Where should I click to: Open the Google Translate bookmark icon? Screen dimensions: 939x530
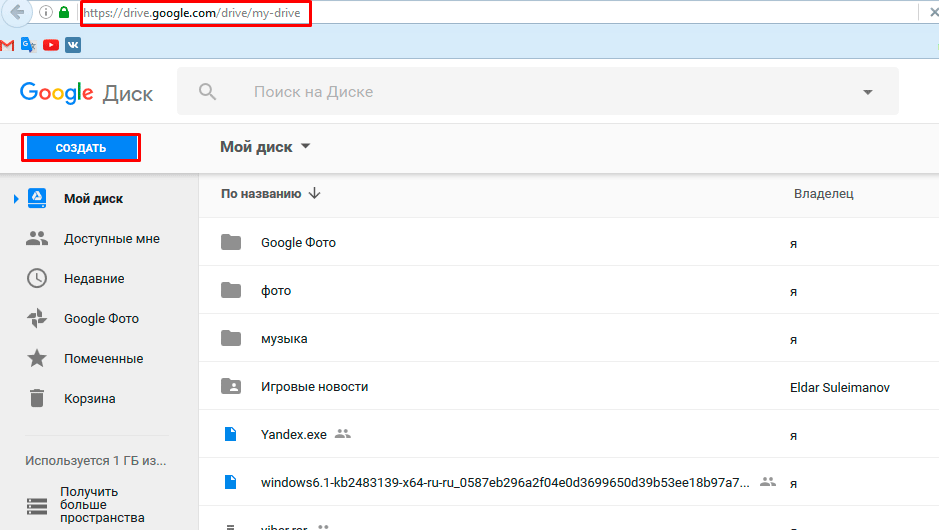click(28, 45)
